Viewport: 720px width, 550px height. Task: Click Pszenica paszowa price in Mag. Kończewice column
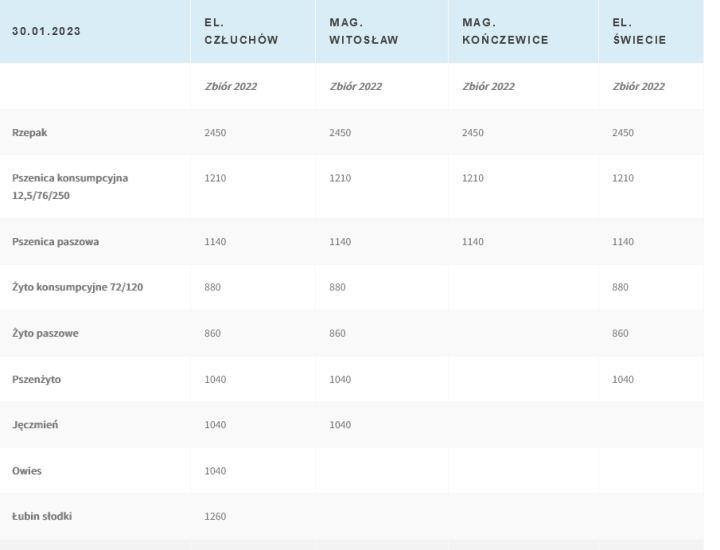click(x=476, y=241)
